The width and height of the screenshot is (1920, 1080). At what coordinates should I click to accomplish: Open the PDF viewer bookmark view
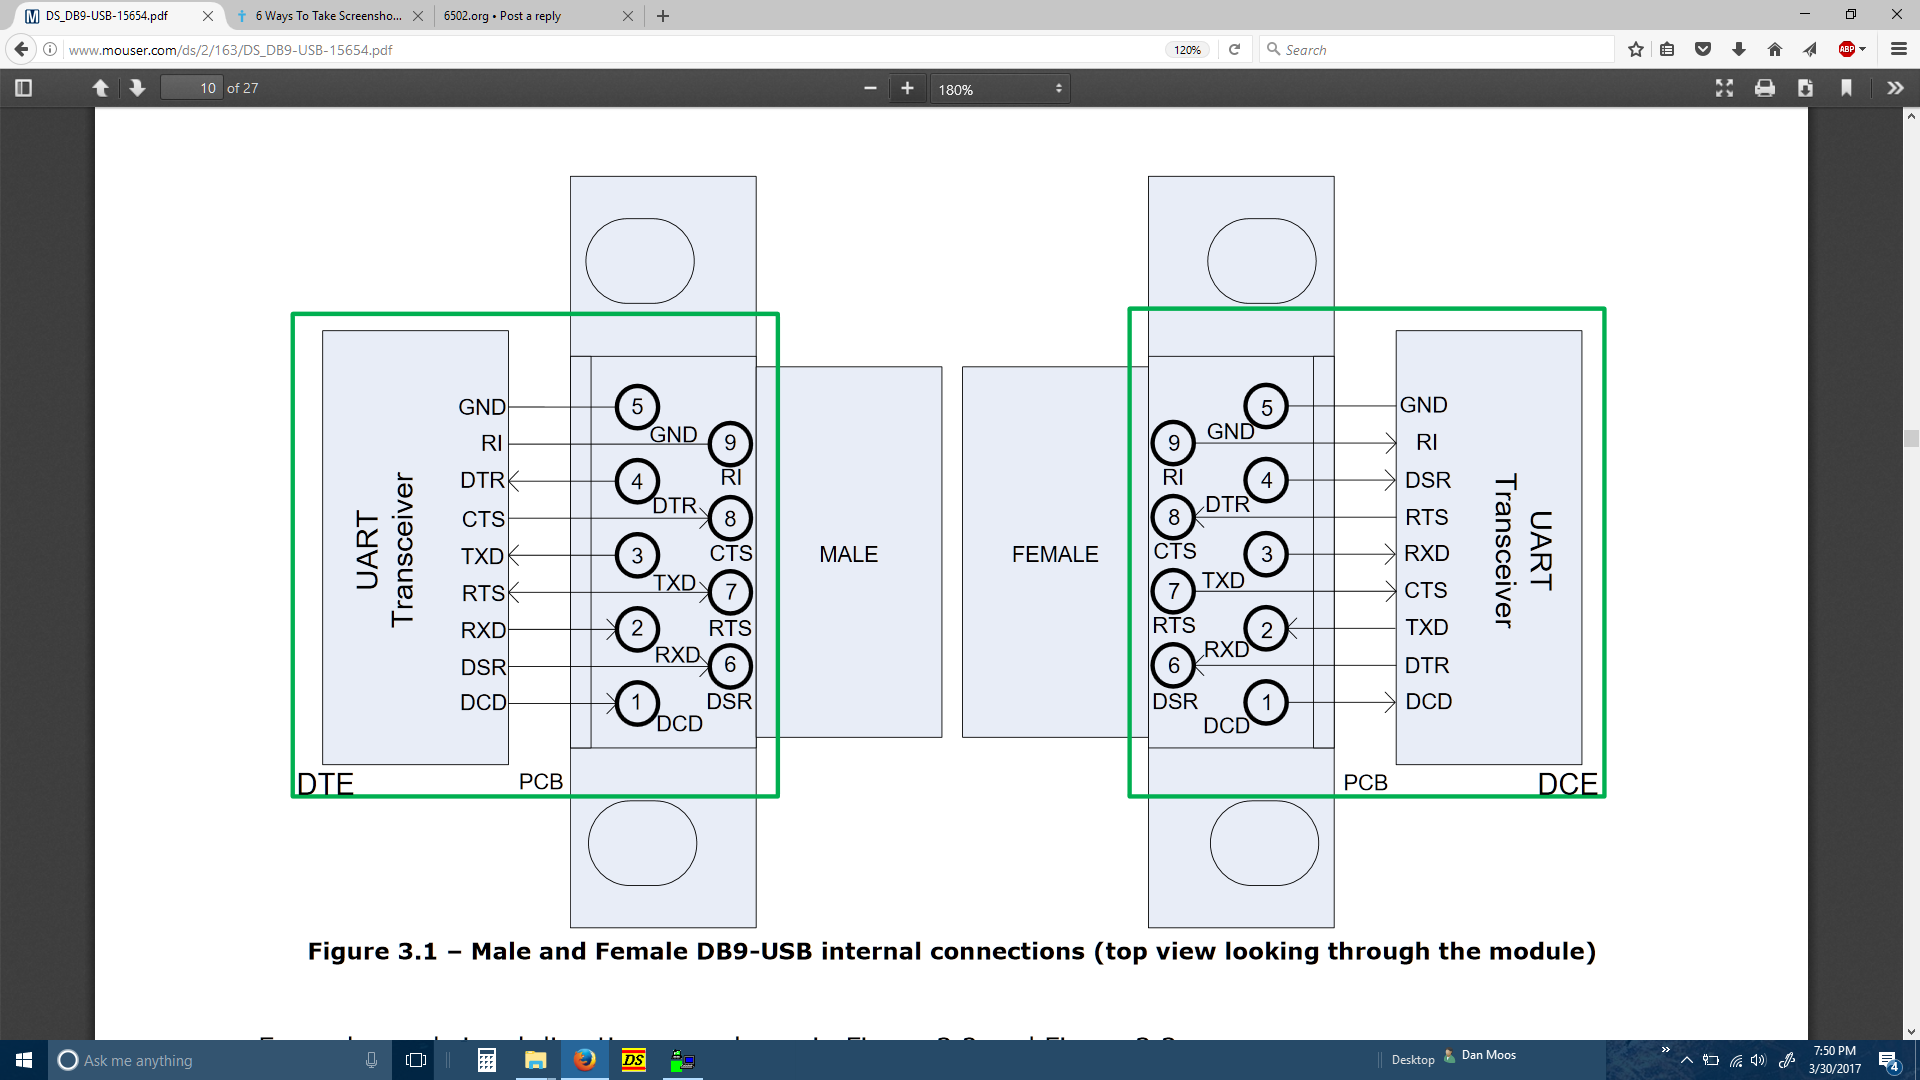point(1846,88)
